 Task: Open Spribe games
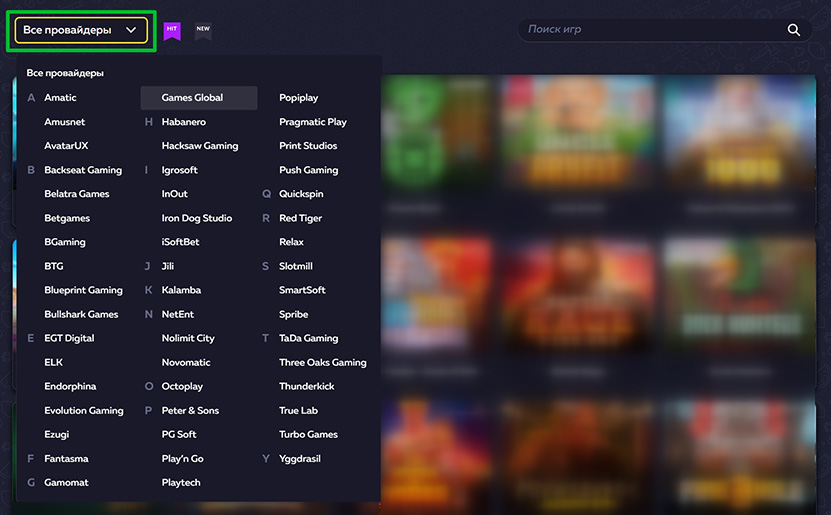point(294,314)
